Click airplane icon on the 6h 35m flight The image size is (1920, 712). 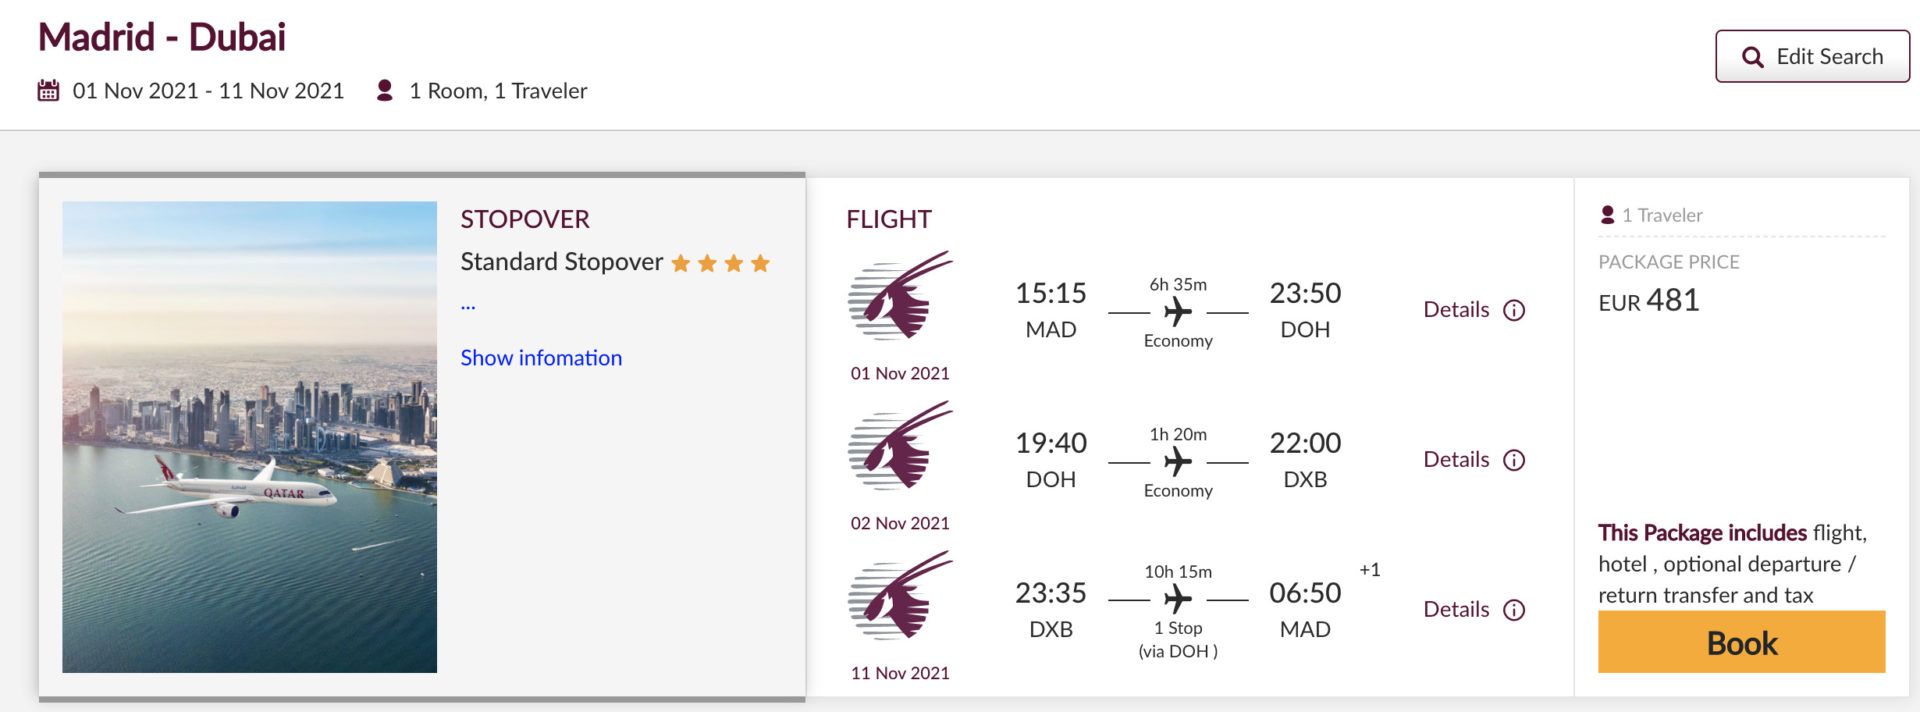click(x=1178, y=312)
